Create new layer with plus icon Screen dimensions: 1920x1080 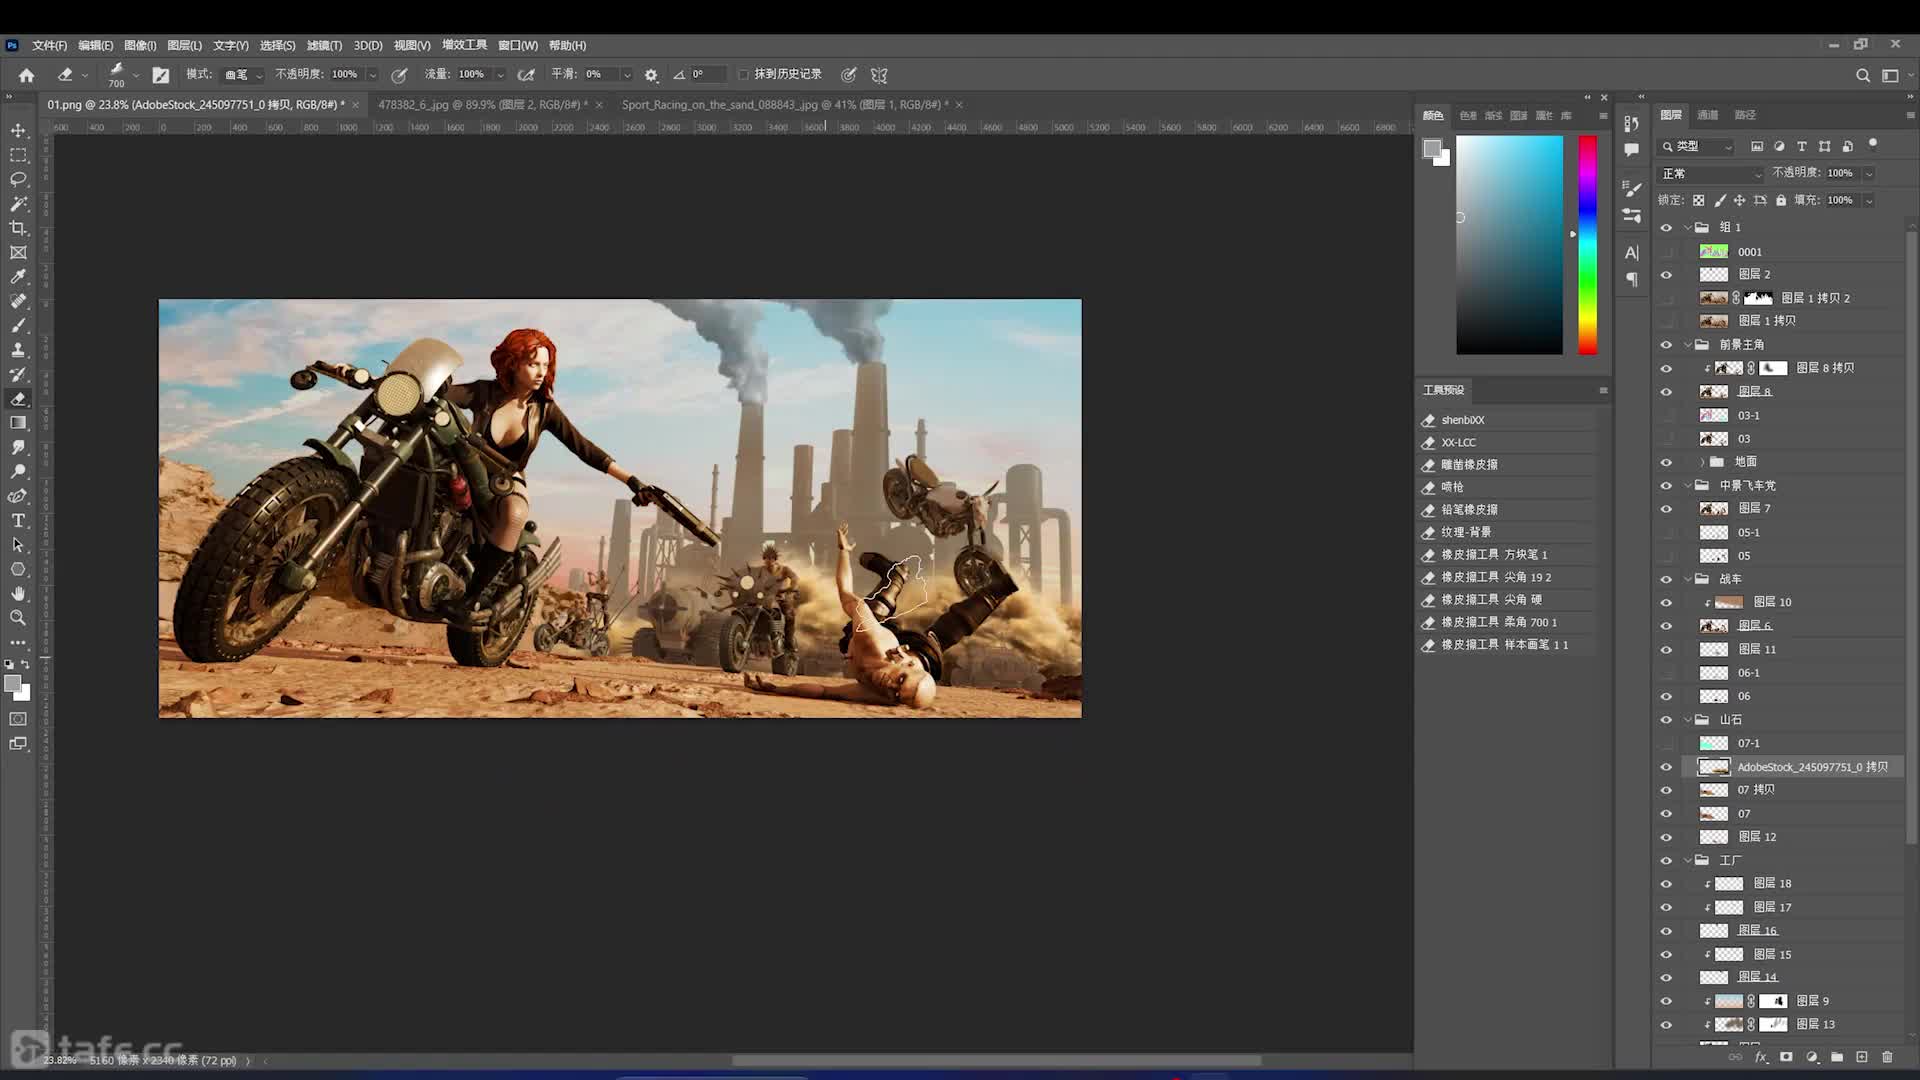1862,1057
